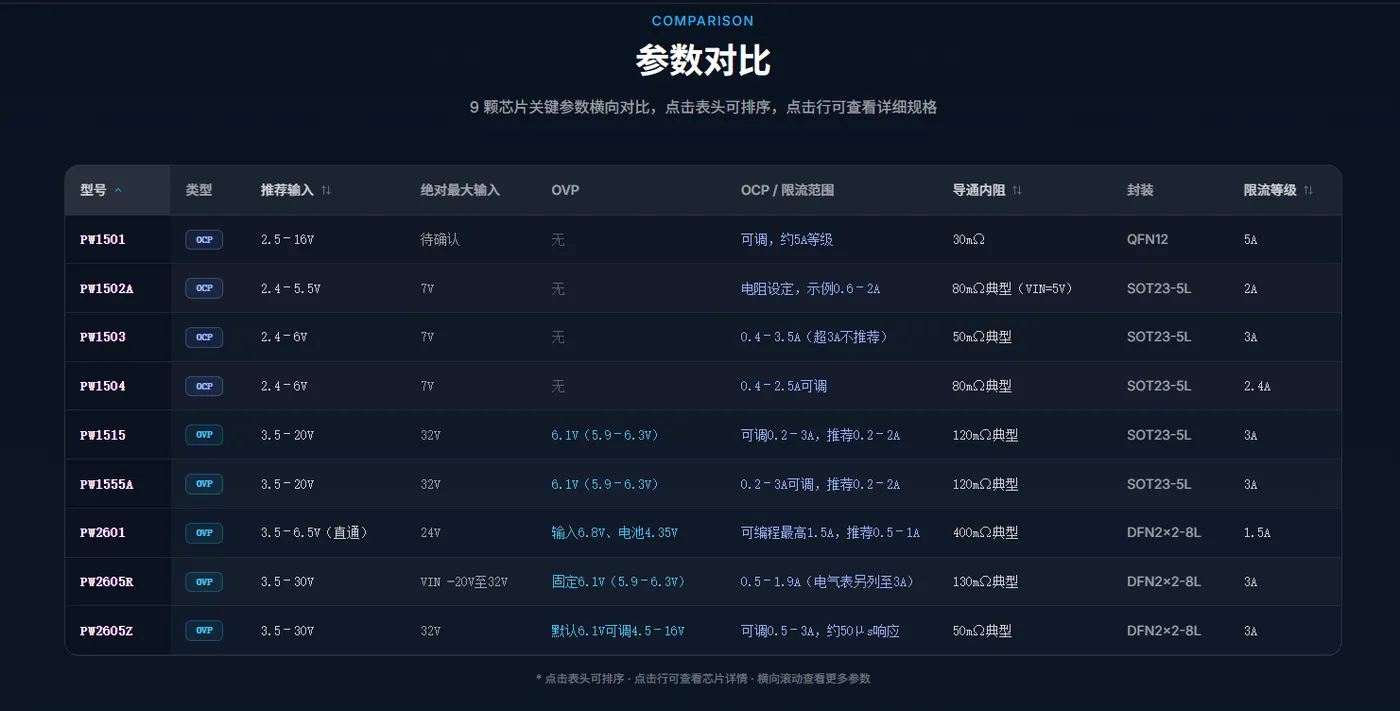Click the OCP badge in PW1503 row

204,337
